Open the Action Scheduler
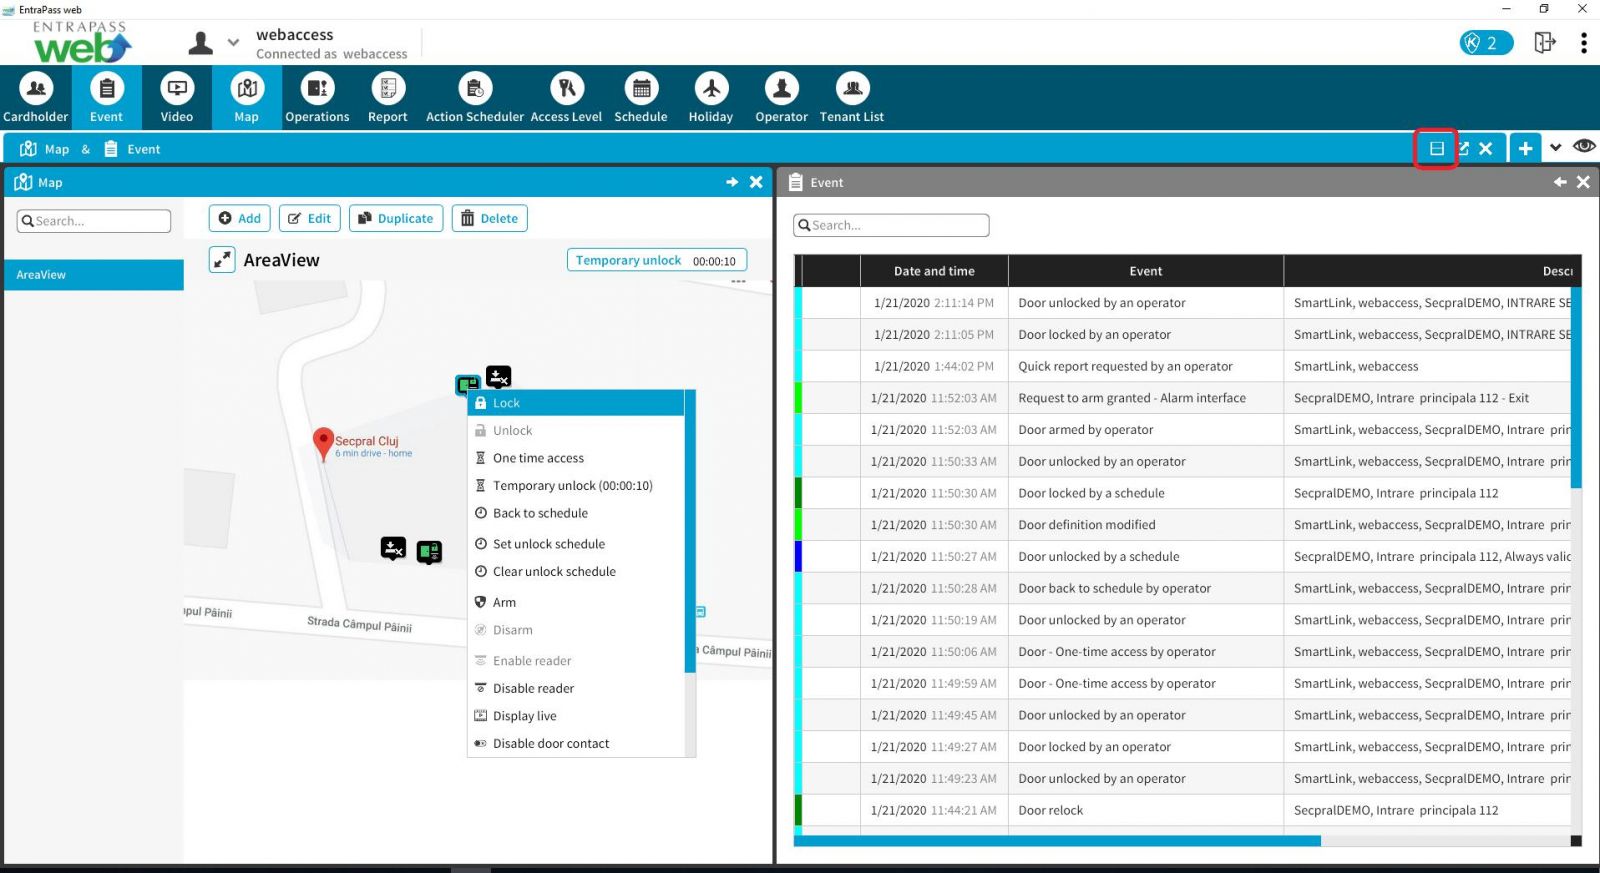 click(x=475, y=98)
